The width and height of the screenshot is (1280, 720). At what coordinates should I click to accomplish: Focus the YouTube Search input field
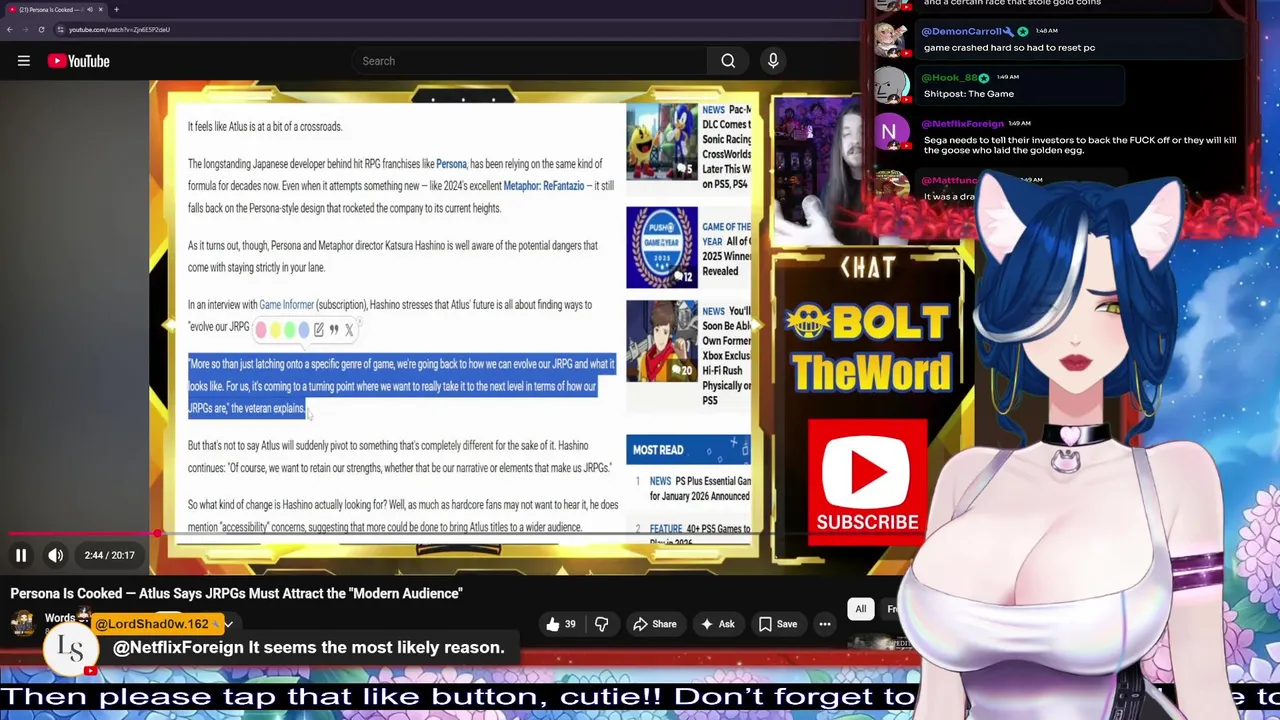tap(529, 61)
